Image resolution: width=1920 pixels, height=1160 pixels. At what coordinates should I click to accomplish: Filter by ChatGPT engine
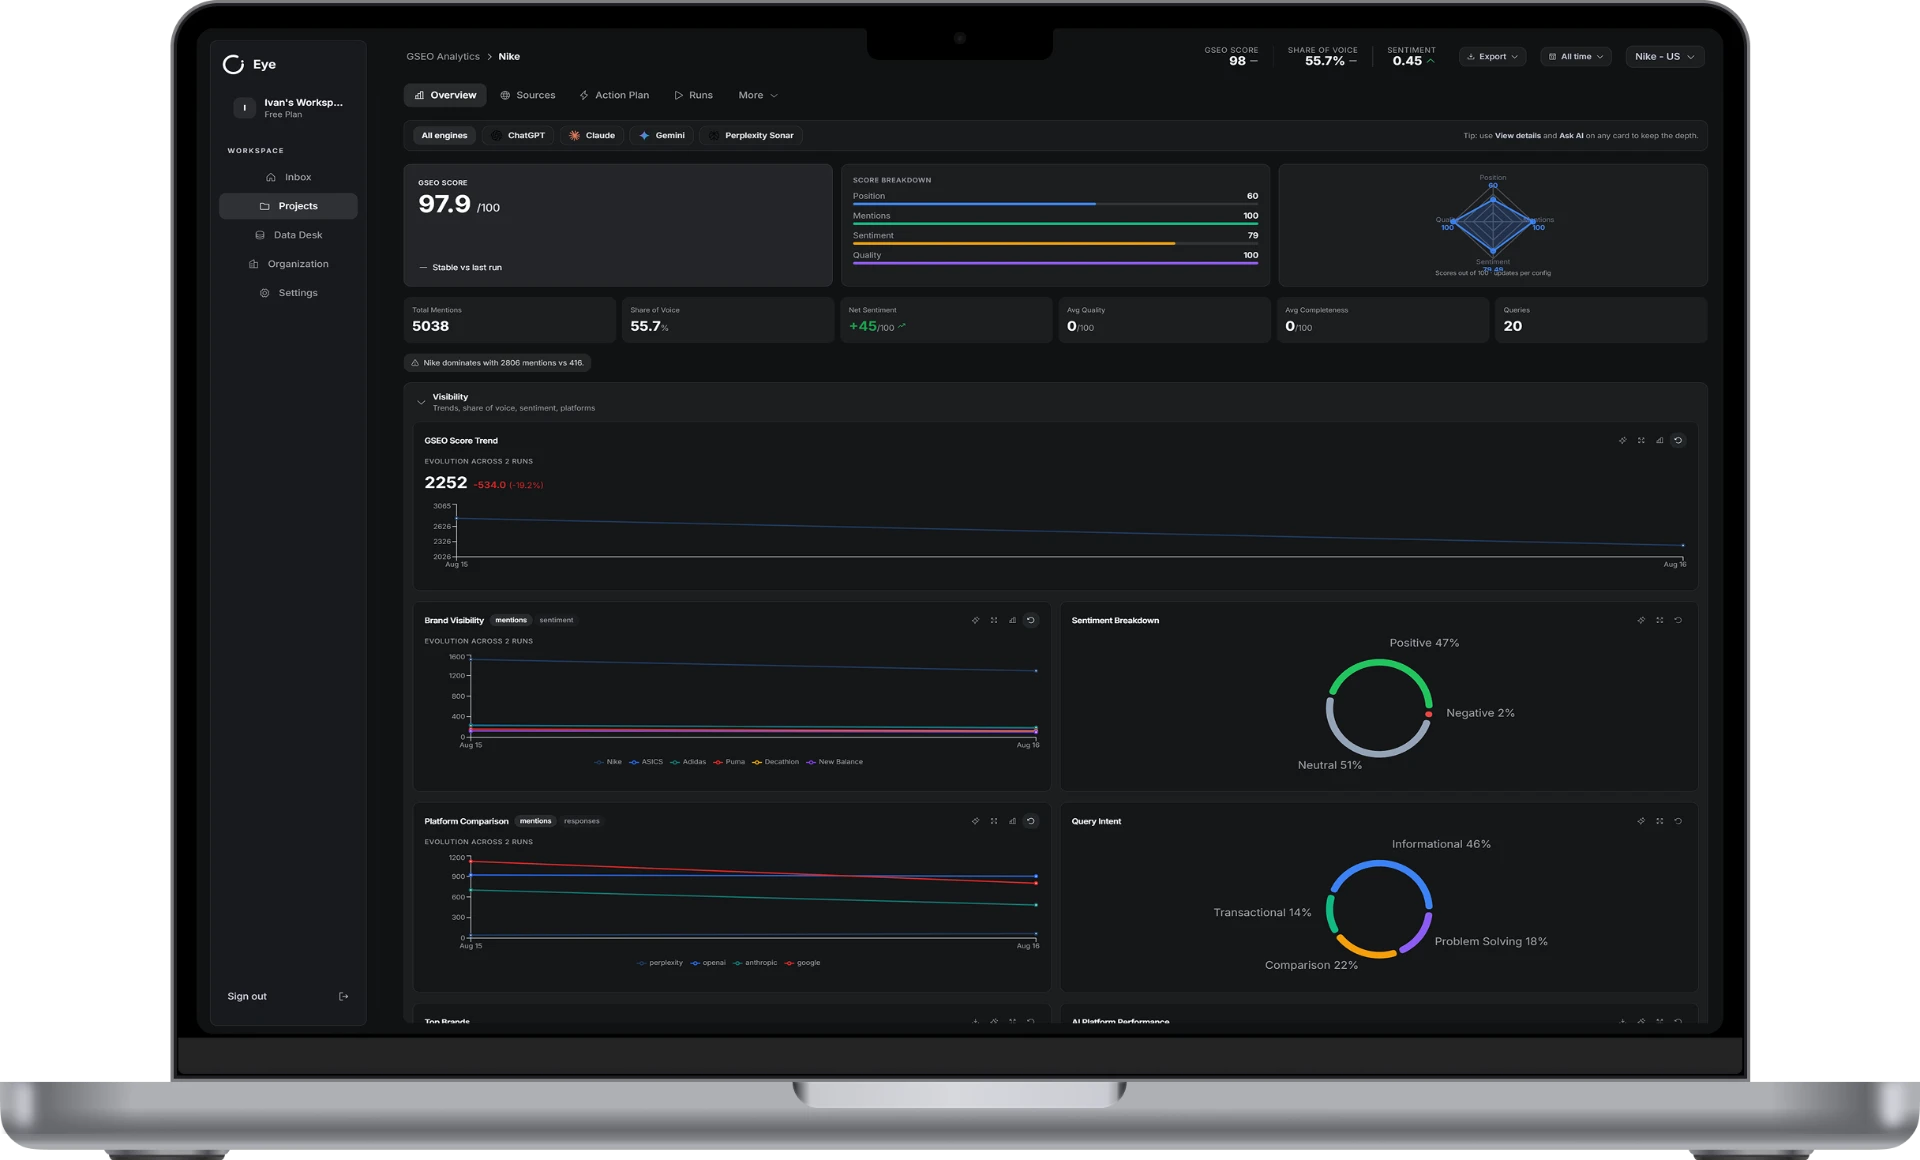click(x=518, y=135)
